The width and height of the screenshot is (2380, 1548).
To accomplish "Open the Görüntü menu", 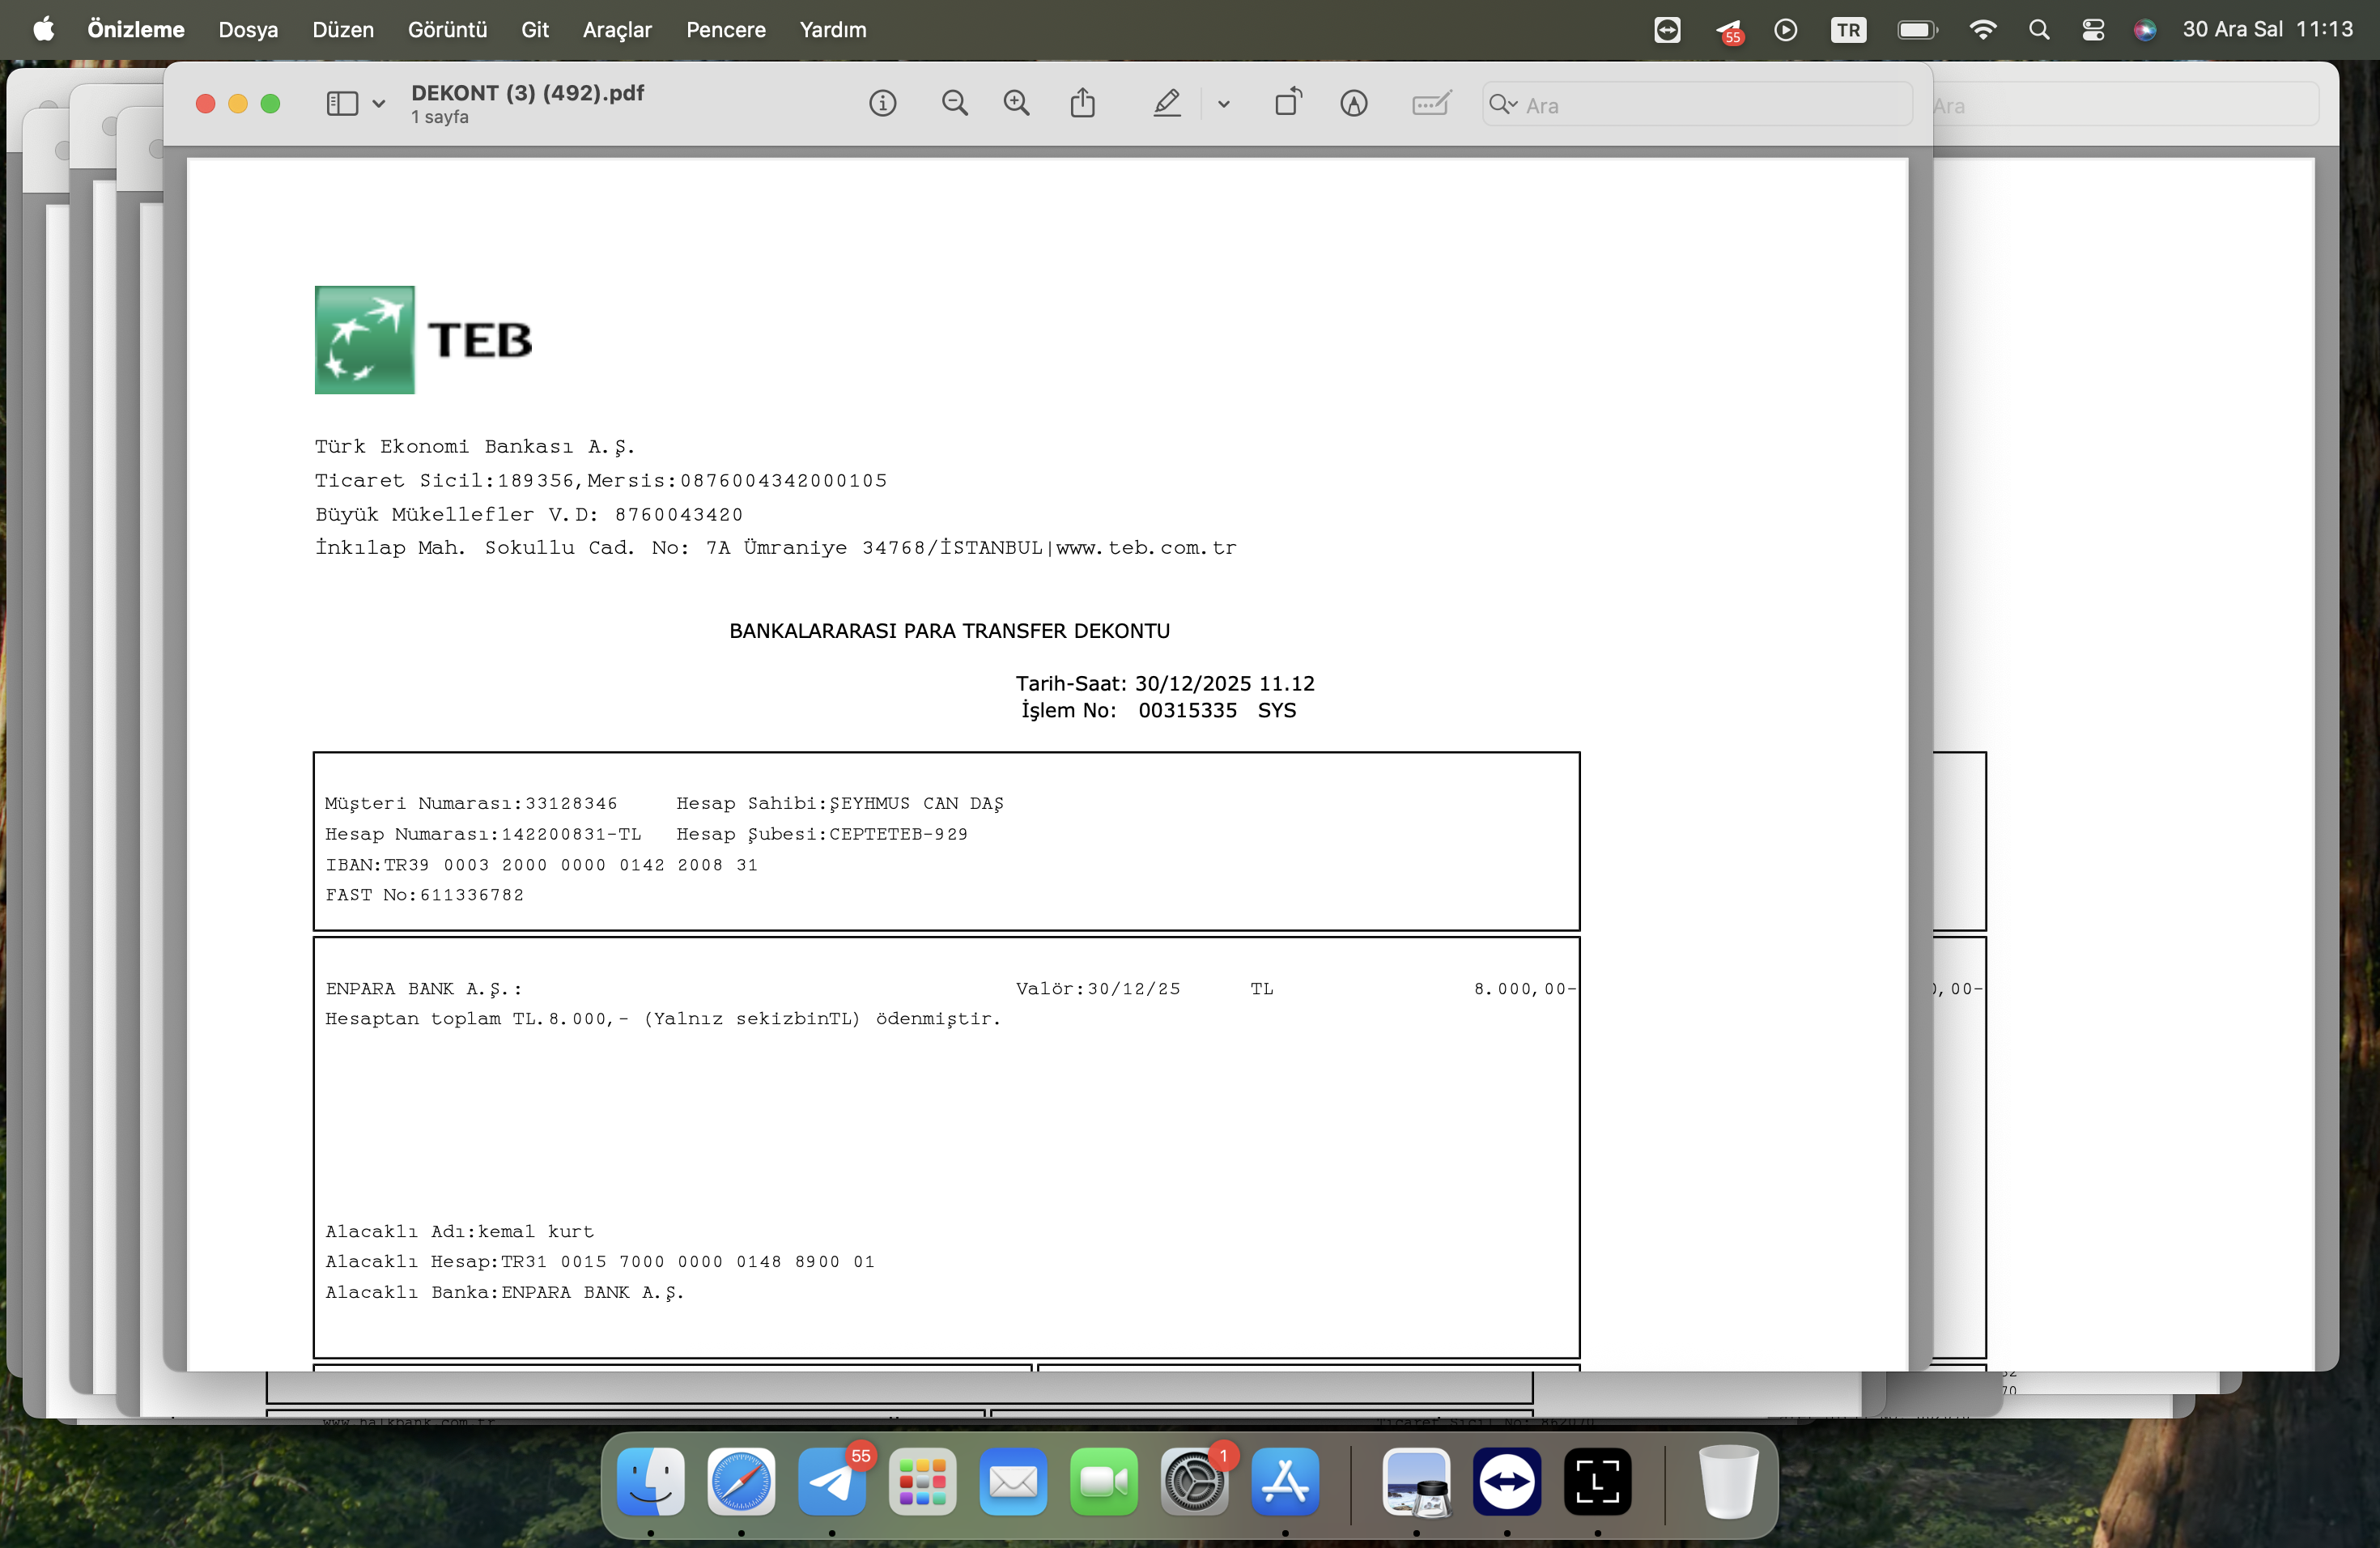I will 447,30.
